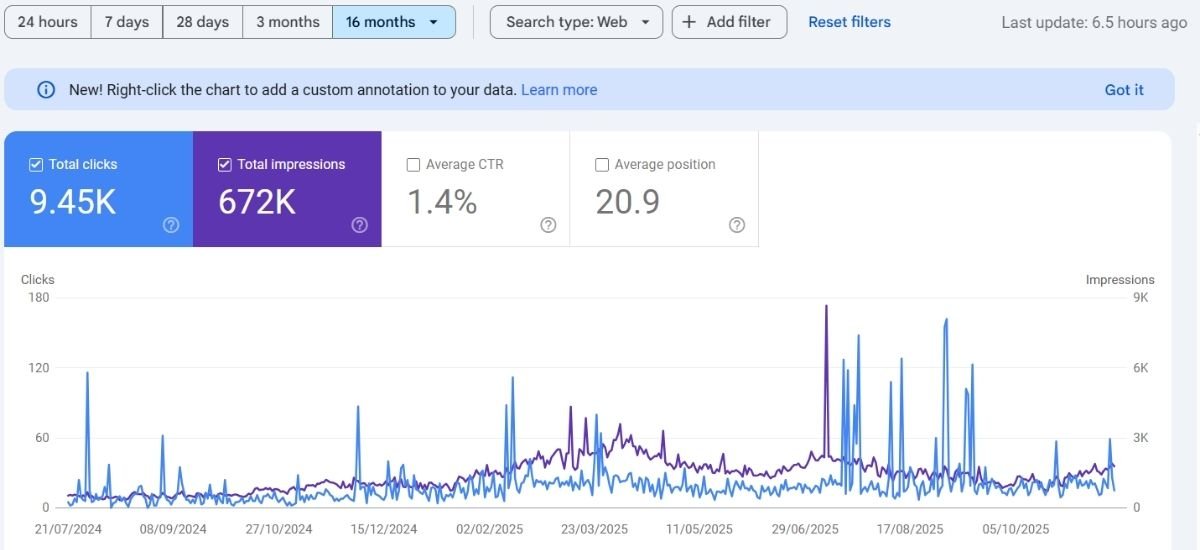
Task: Uncheck the Total impressions checkbox
Action: click(224, 165)
